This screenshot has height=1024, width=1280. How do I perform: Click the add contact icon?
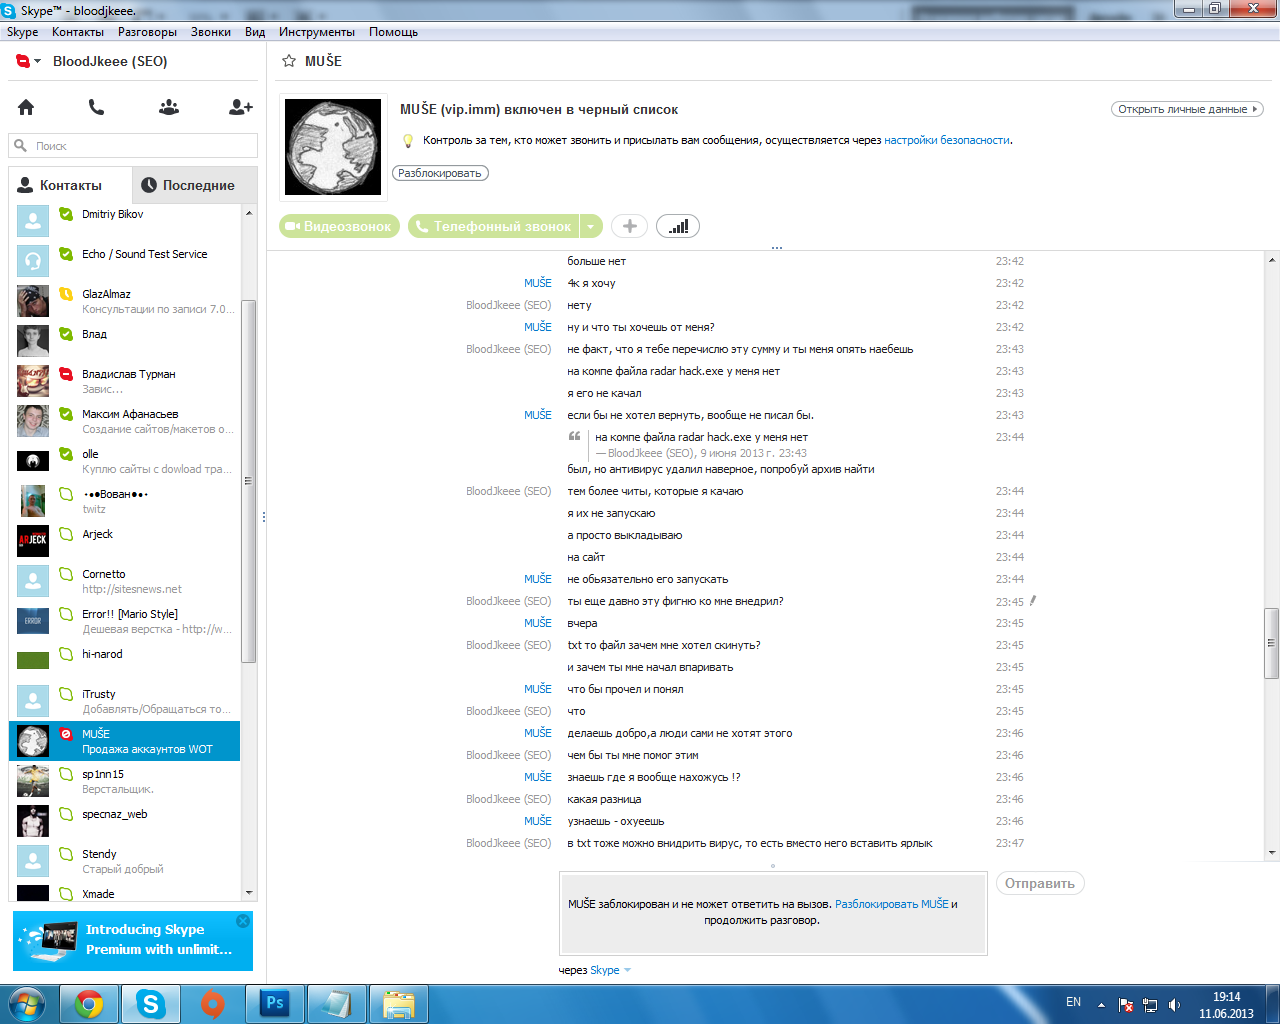pyautogui.click(x=241, y=107)
